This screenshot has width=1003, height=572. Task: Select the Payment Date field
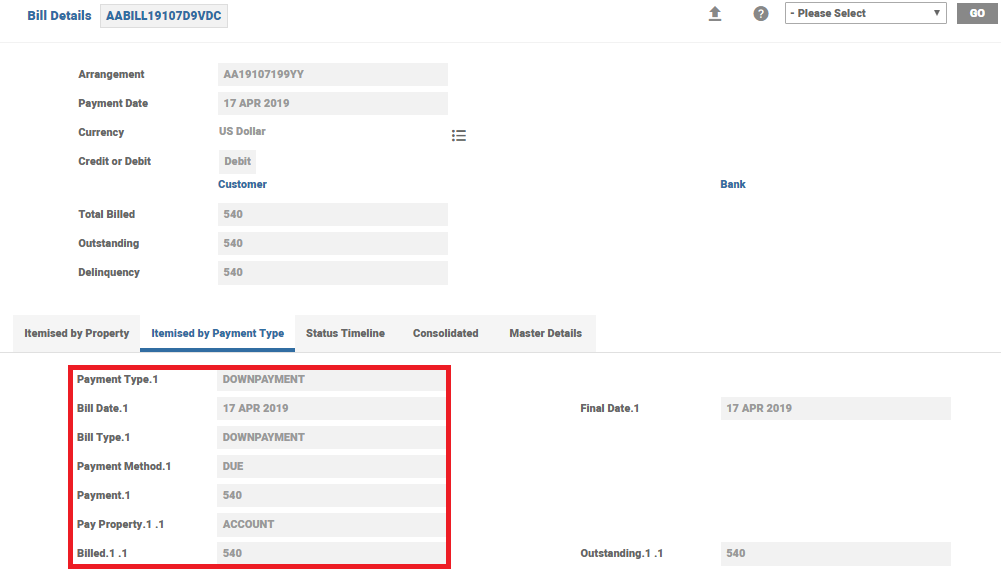332,104
